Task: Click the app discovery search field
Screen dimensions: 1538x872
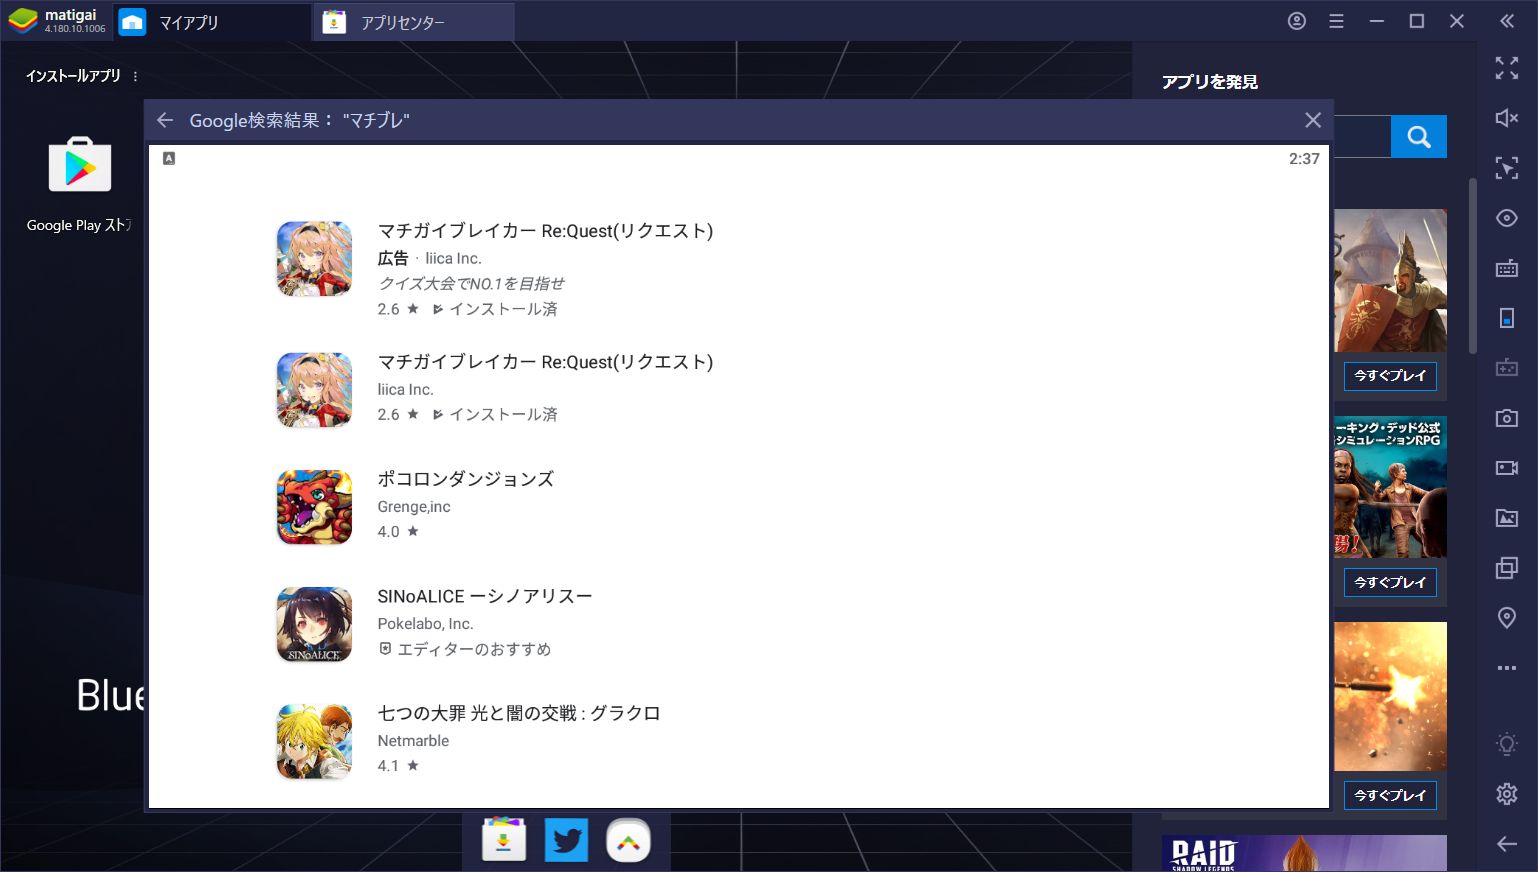Action: point(1362,137)
